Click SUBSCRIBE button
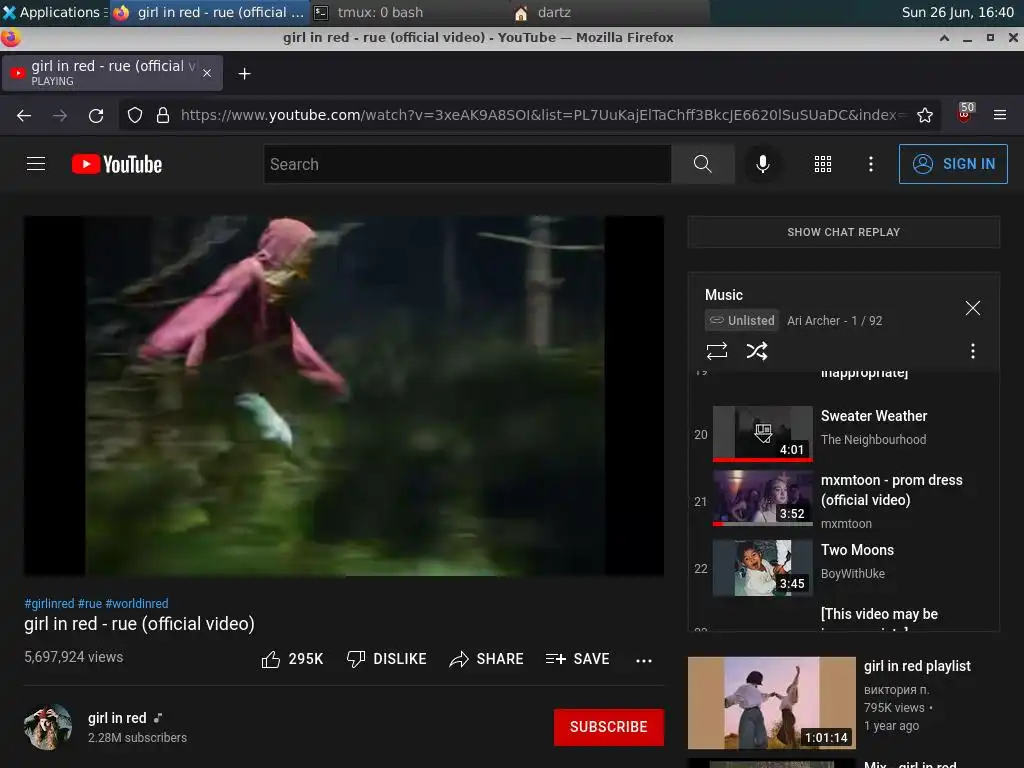This screenshot has height=768, width=1024. 609,727
